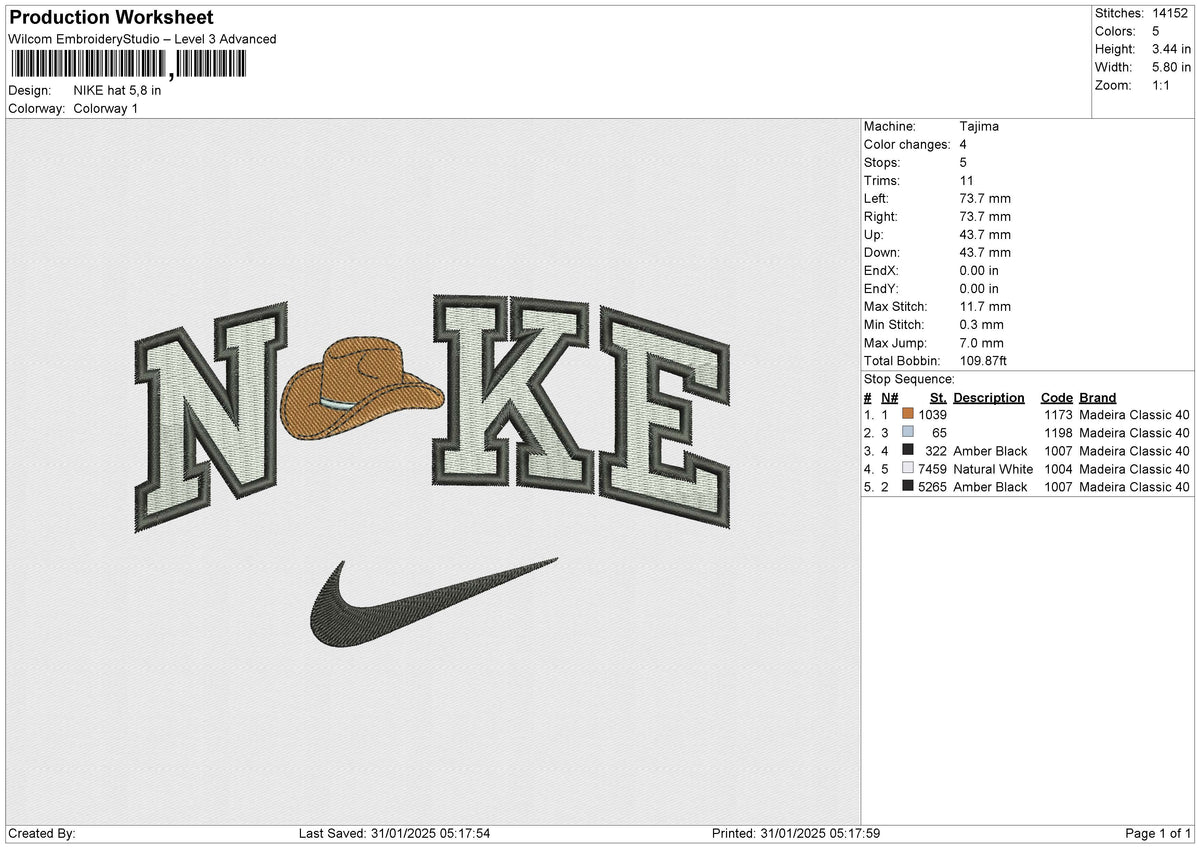Click 'Page 1 of 1' in the footer
Screen dimensions: 1200x848
point(1158,833)
